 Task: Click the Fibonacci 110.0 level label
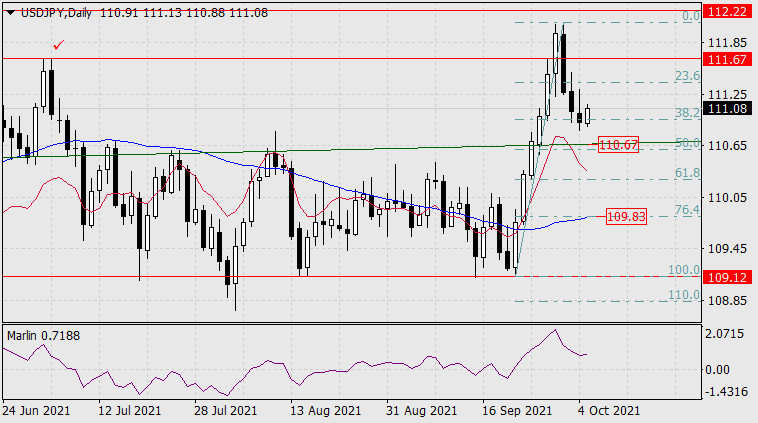[x=684, y=294]
